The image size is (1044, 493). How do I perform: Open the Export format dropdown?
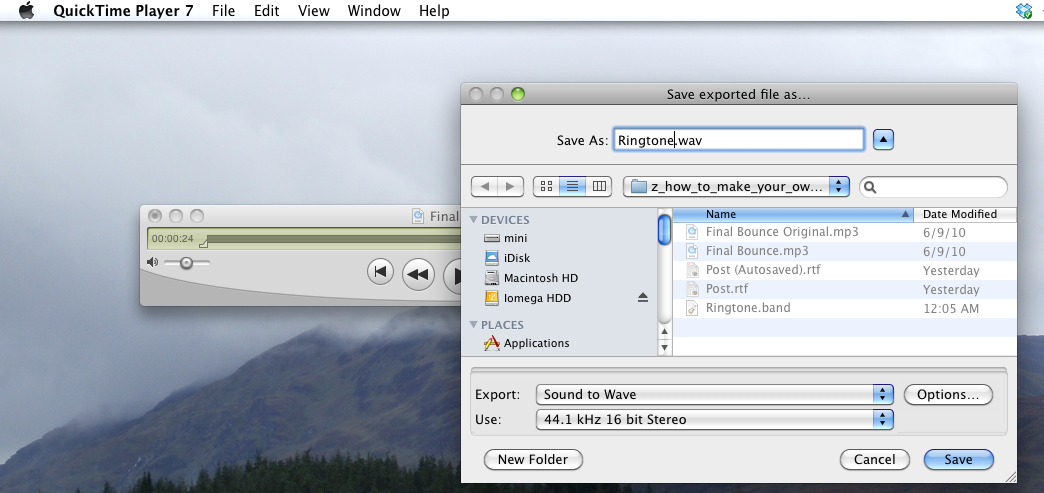pos(714,394)
